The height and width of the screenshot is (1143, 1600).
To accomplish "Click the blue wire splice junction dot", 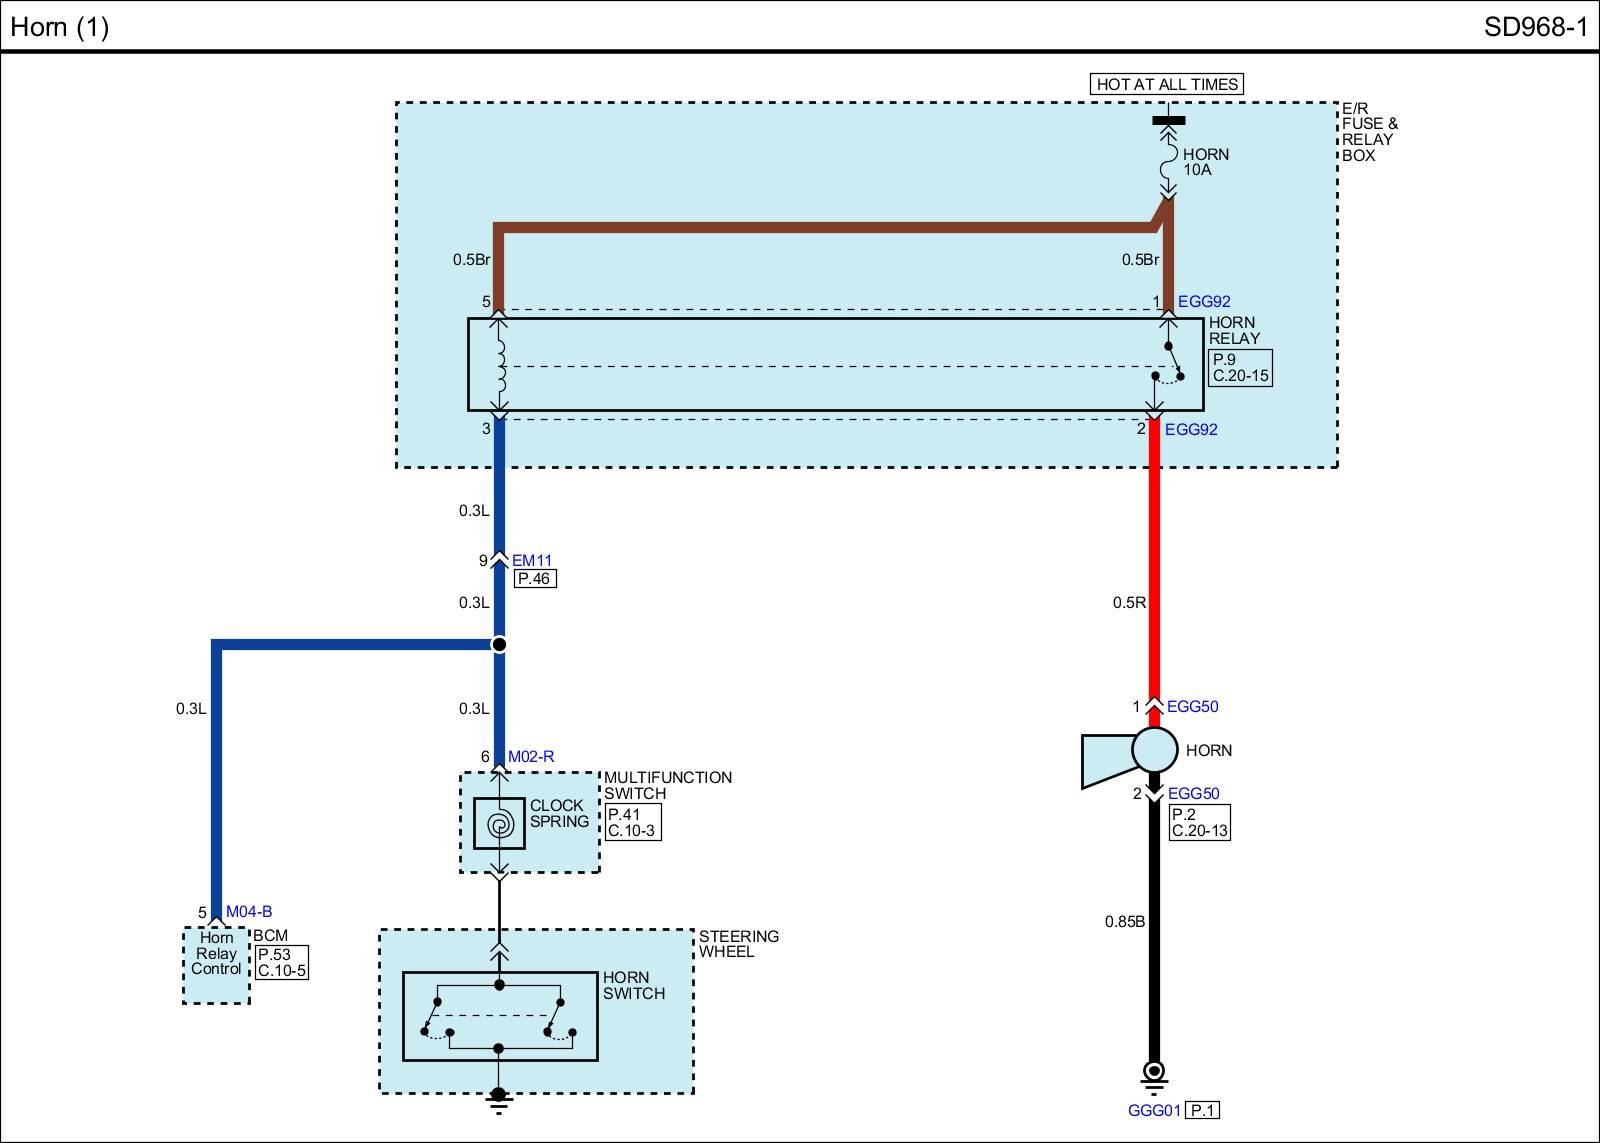I will (x=499, y=645).
